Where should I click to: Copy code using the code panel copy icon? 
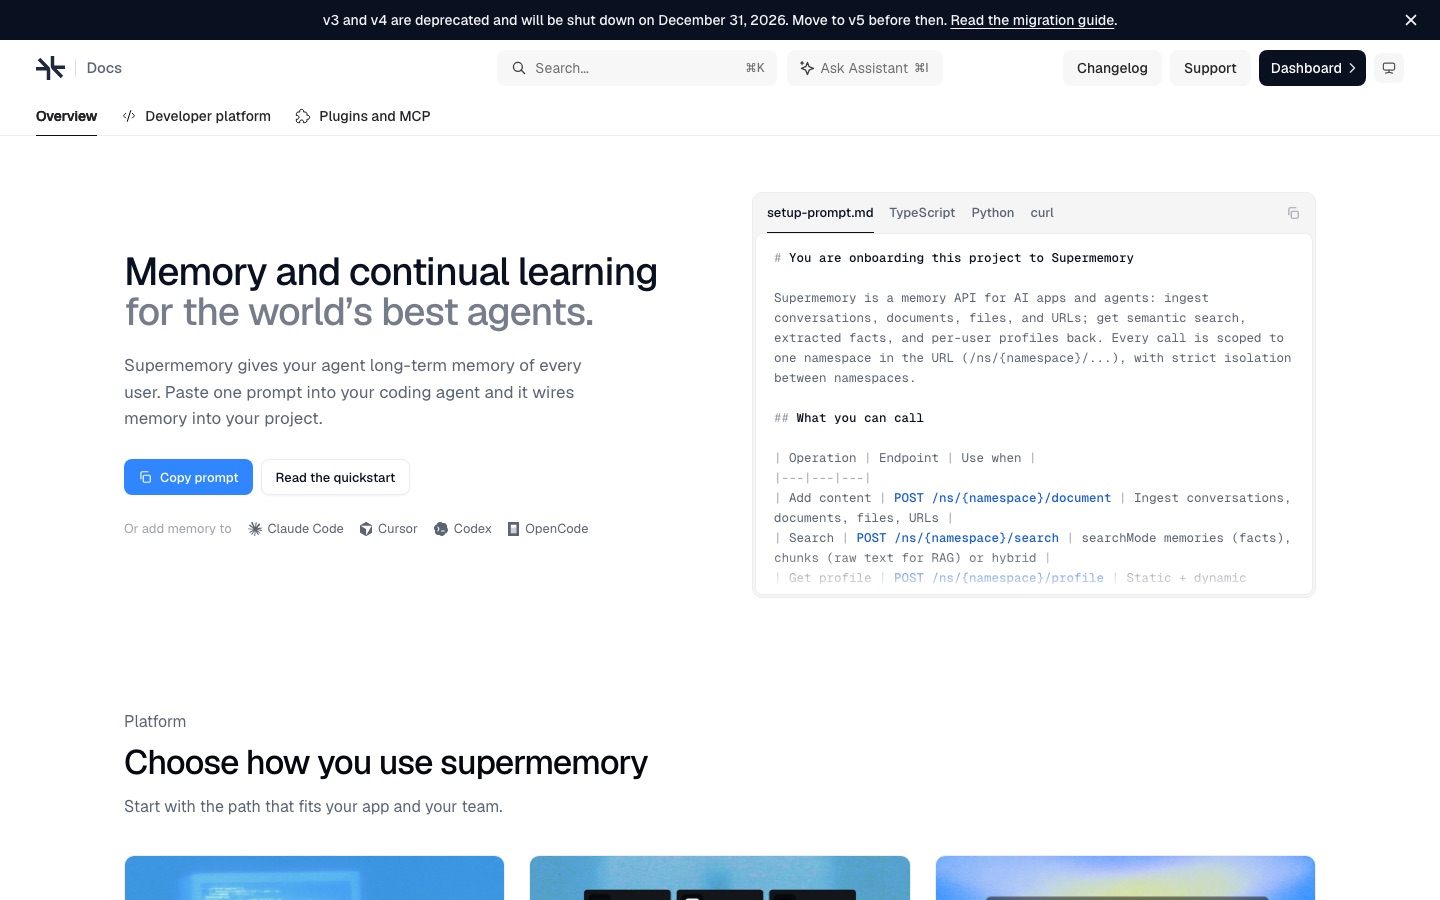[1293, 213]
